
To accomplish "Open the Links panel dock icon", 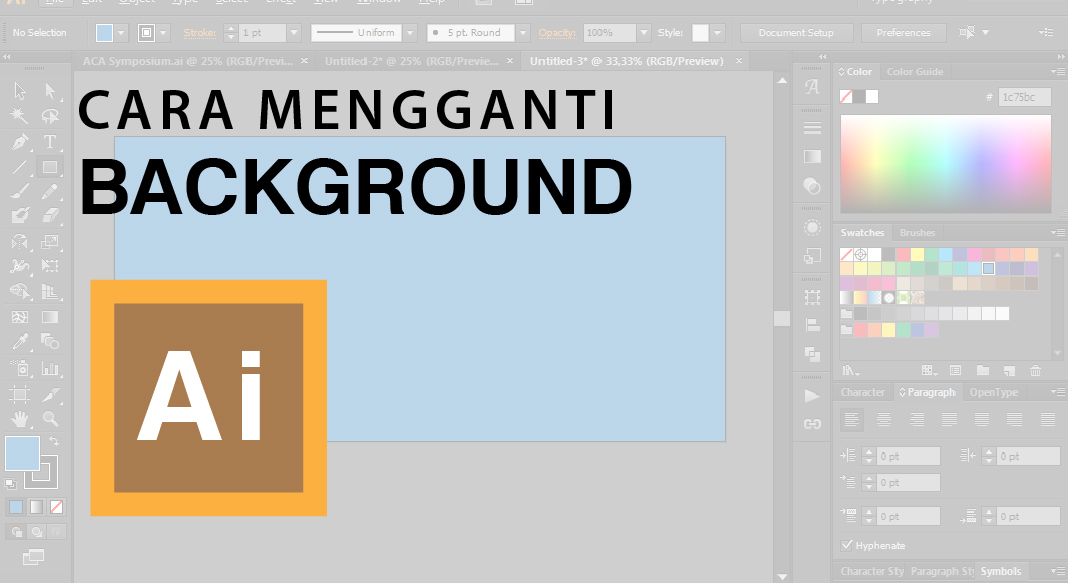I will click(x=812, y=424).
